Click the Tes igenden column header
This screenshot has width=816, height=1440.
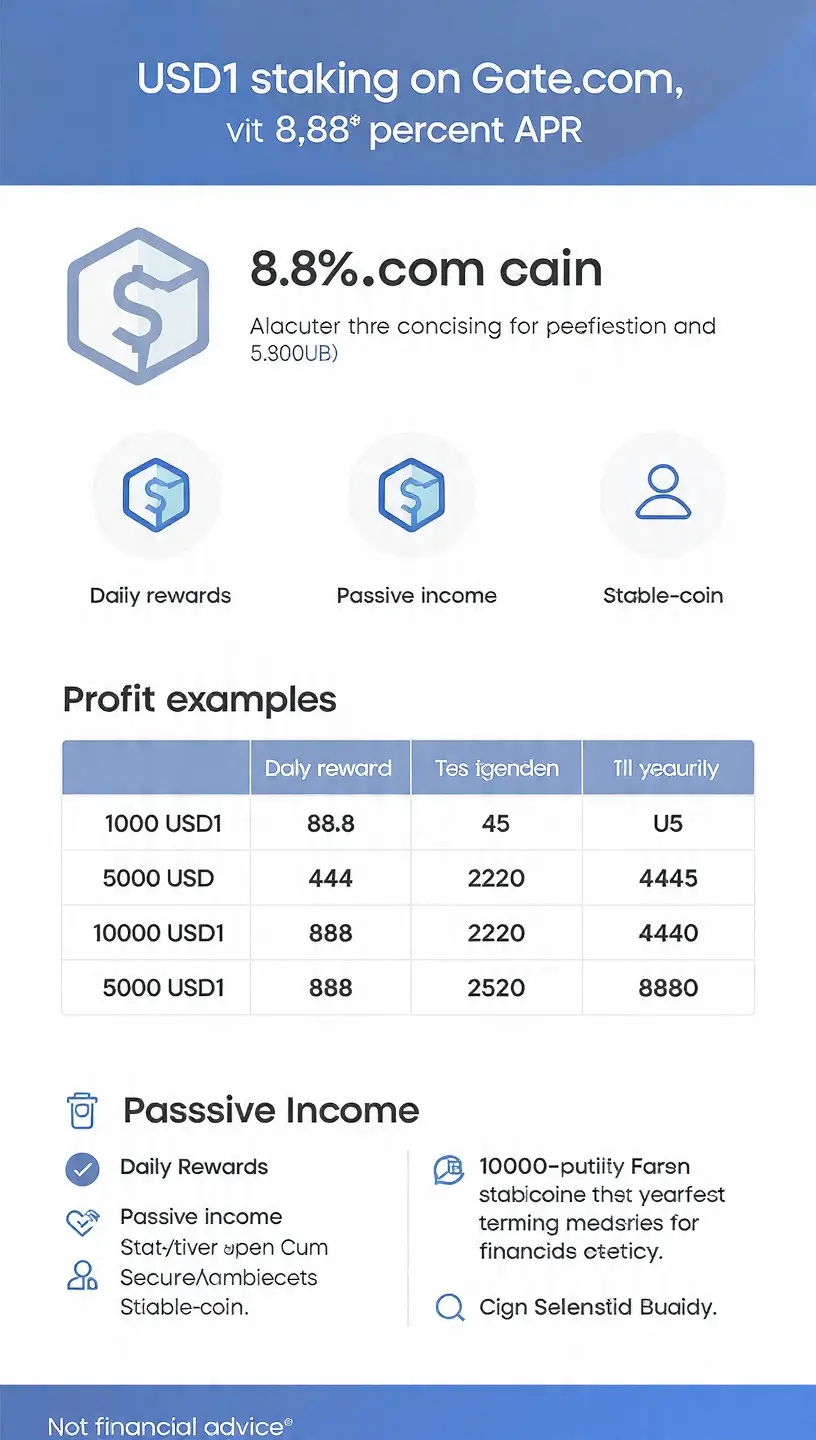click(x=496, y=768)
